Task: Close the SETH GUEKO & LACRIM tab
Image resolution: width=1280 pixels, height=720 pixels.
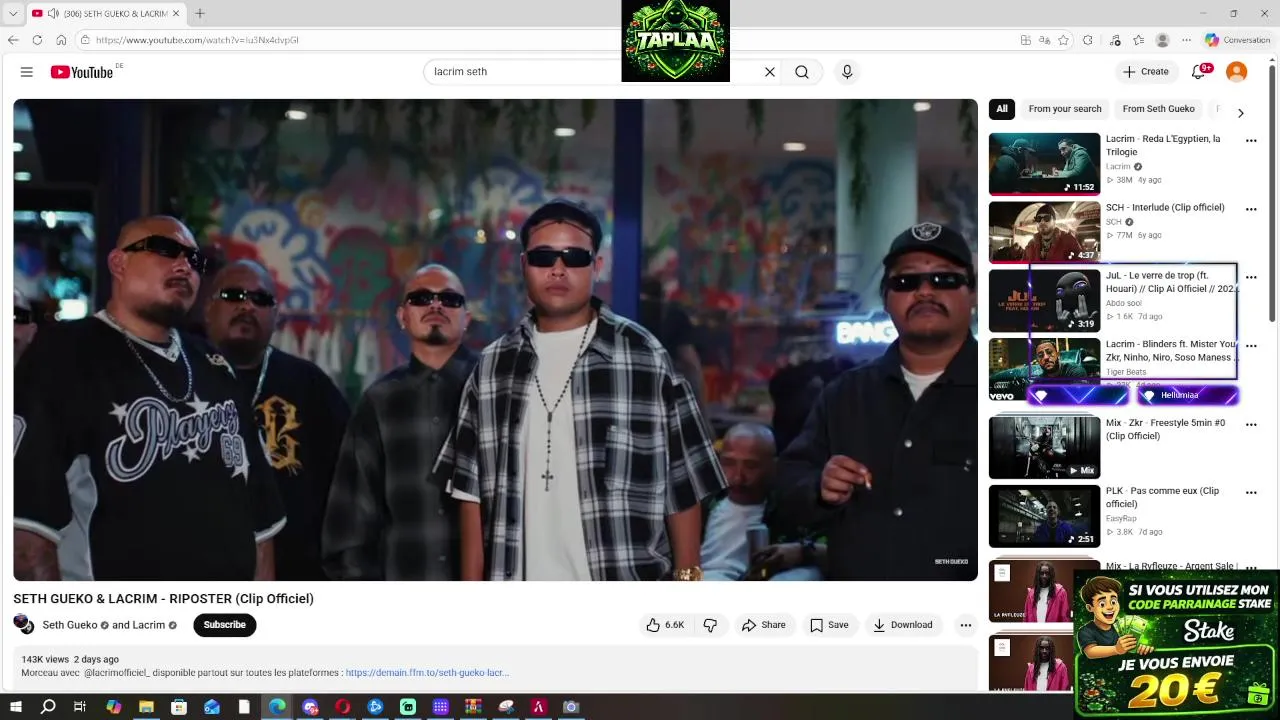Action: [x=176, y=13]
